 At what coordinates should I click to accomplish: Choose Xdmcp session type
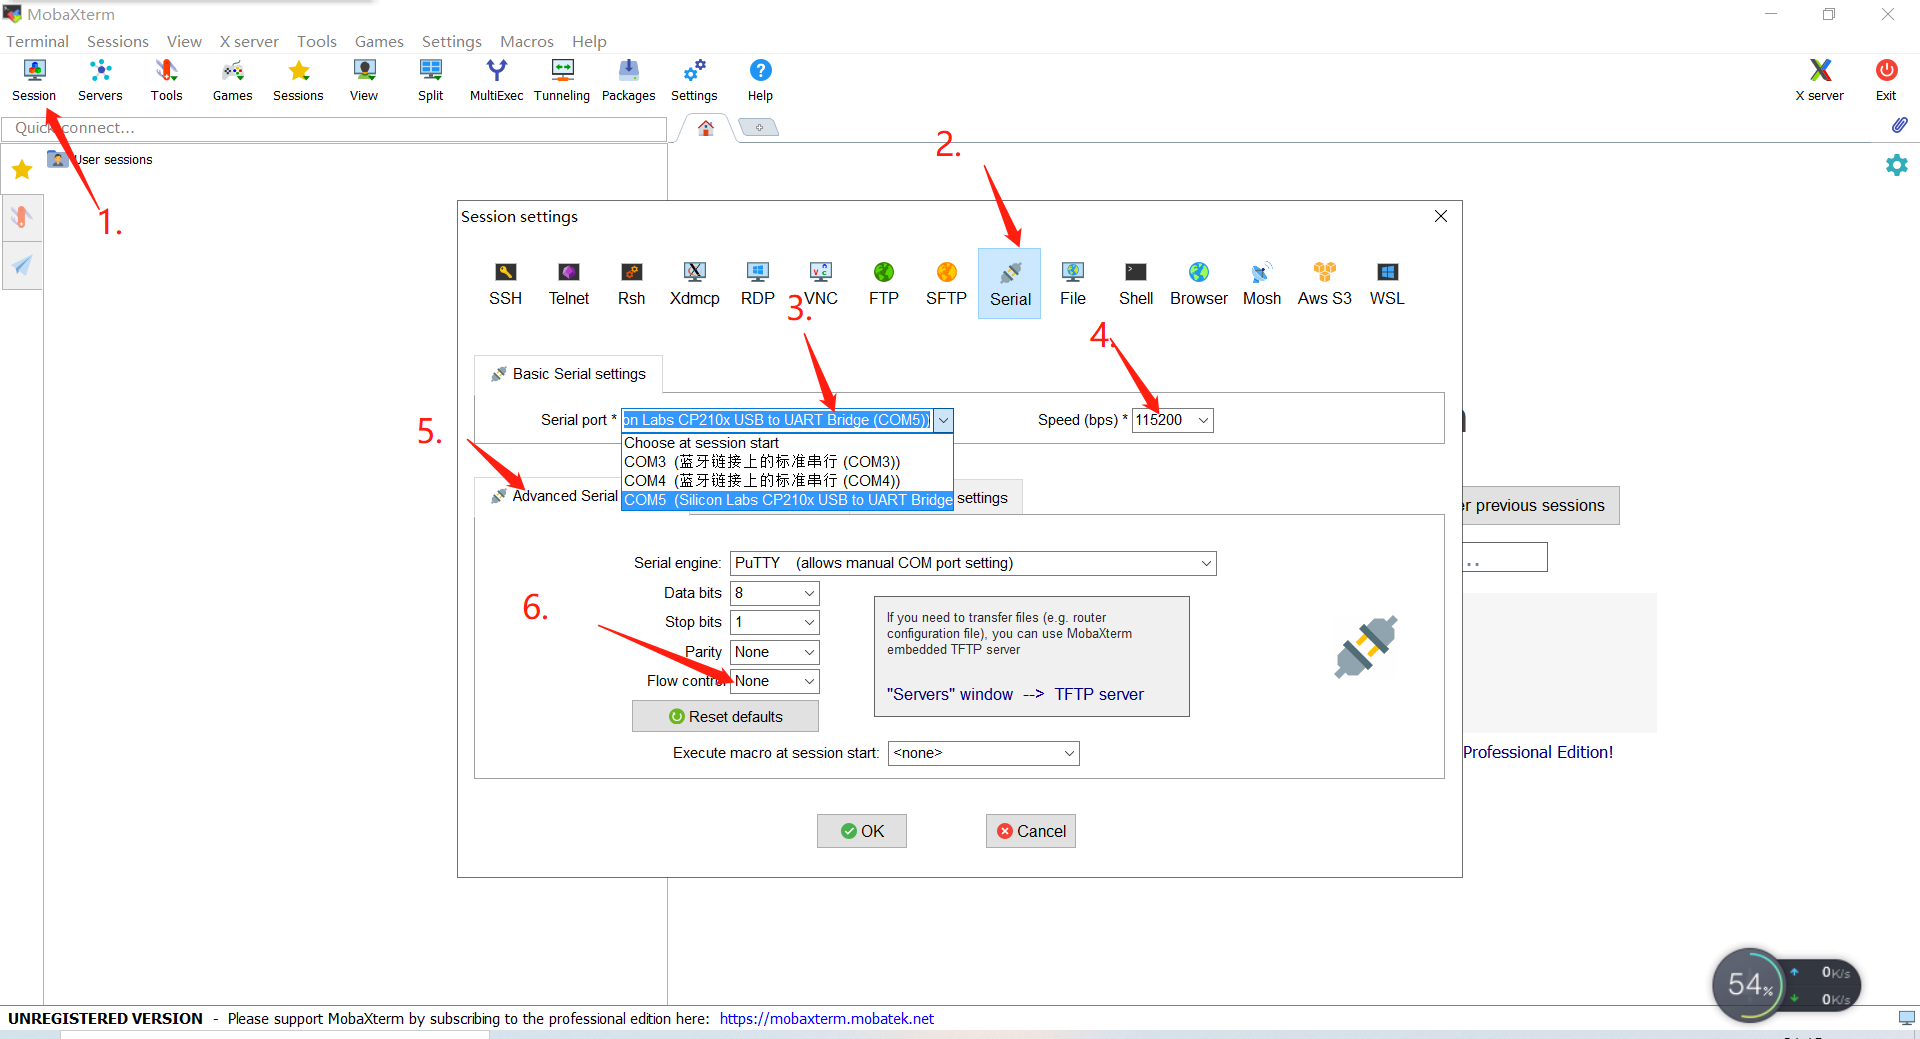point(694,284)
